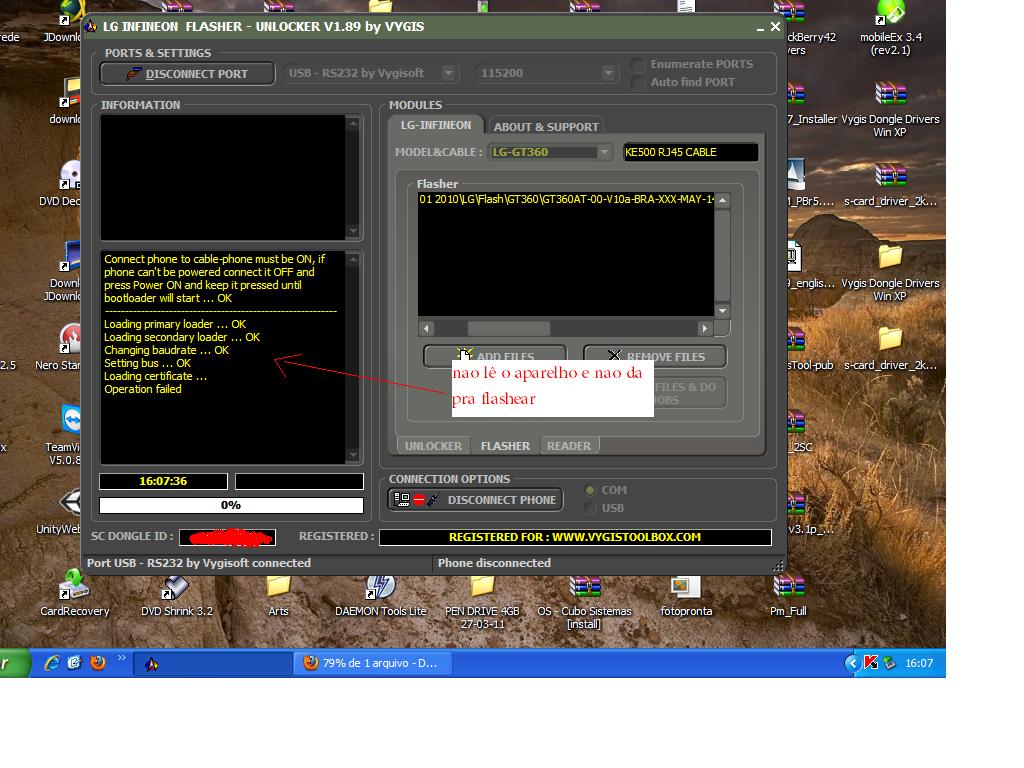
Task: Open the READER tab
Action: pos(569,446)
